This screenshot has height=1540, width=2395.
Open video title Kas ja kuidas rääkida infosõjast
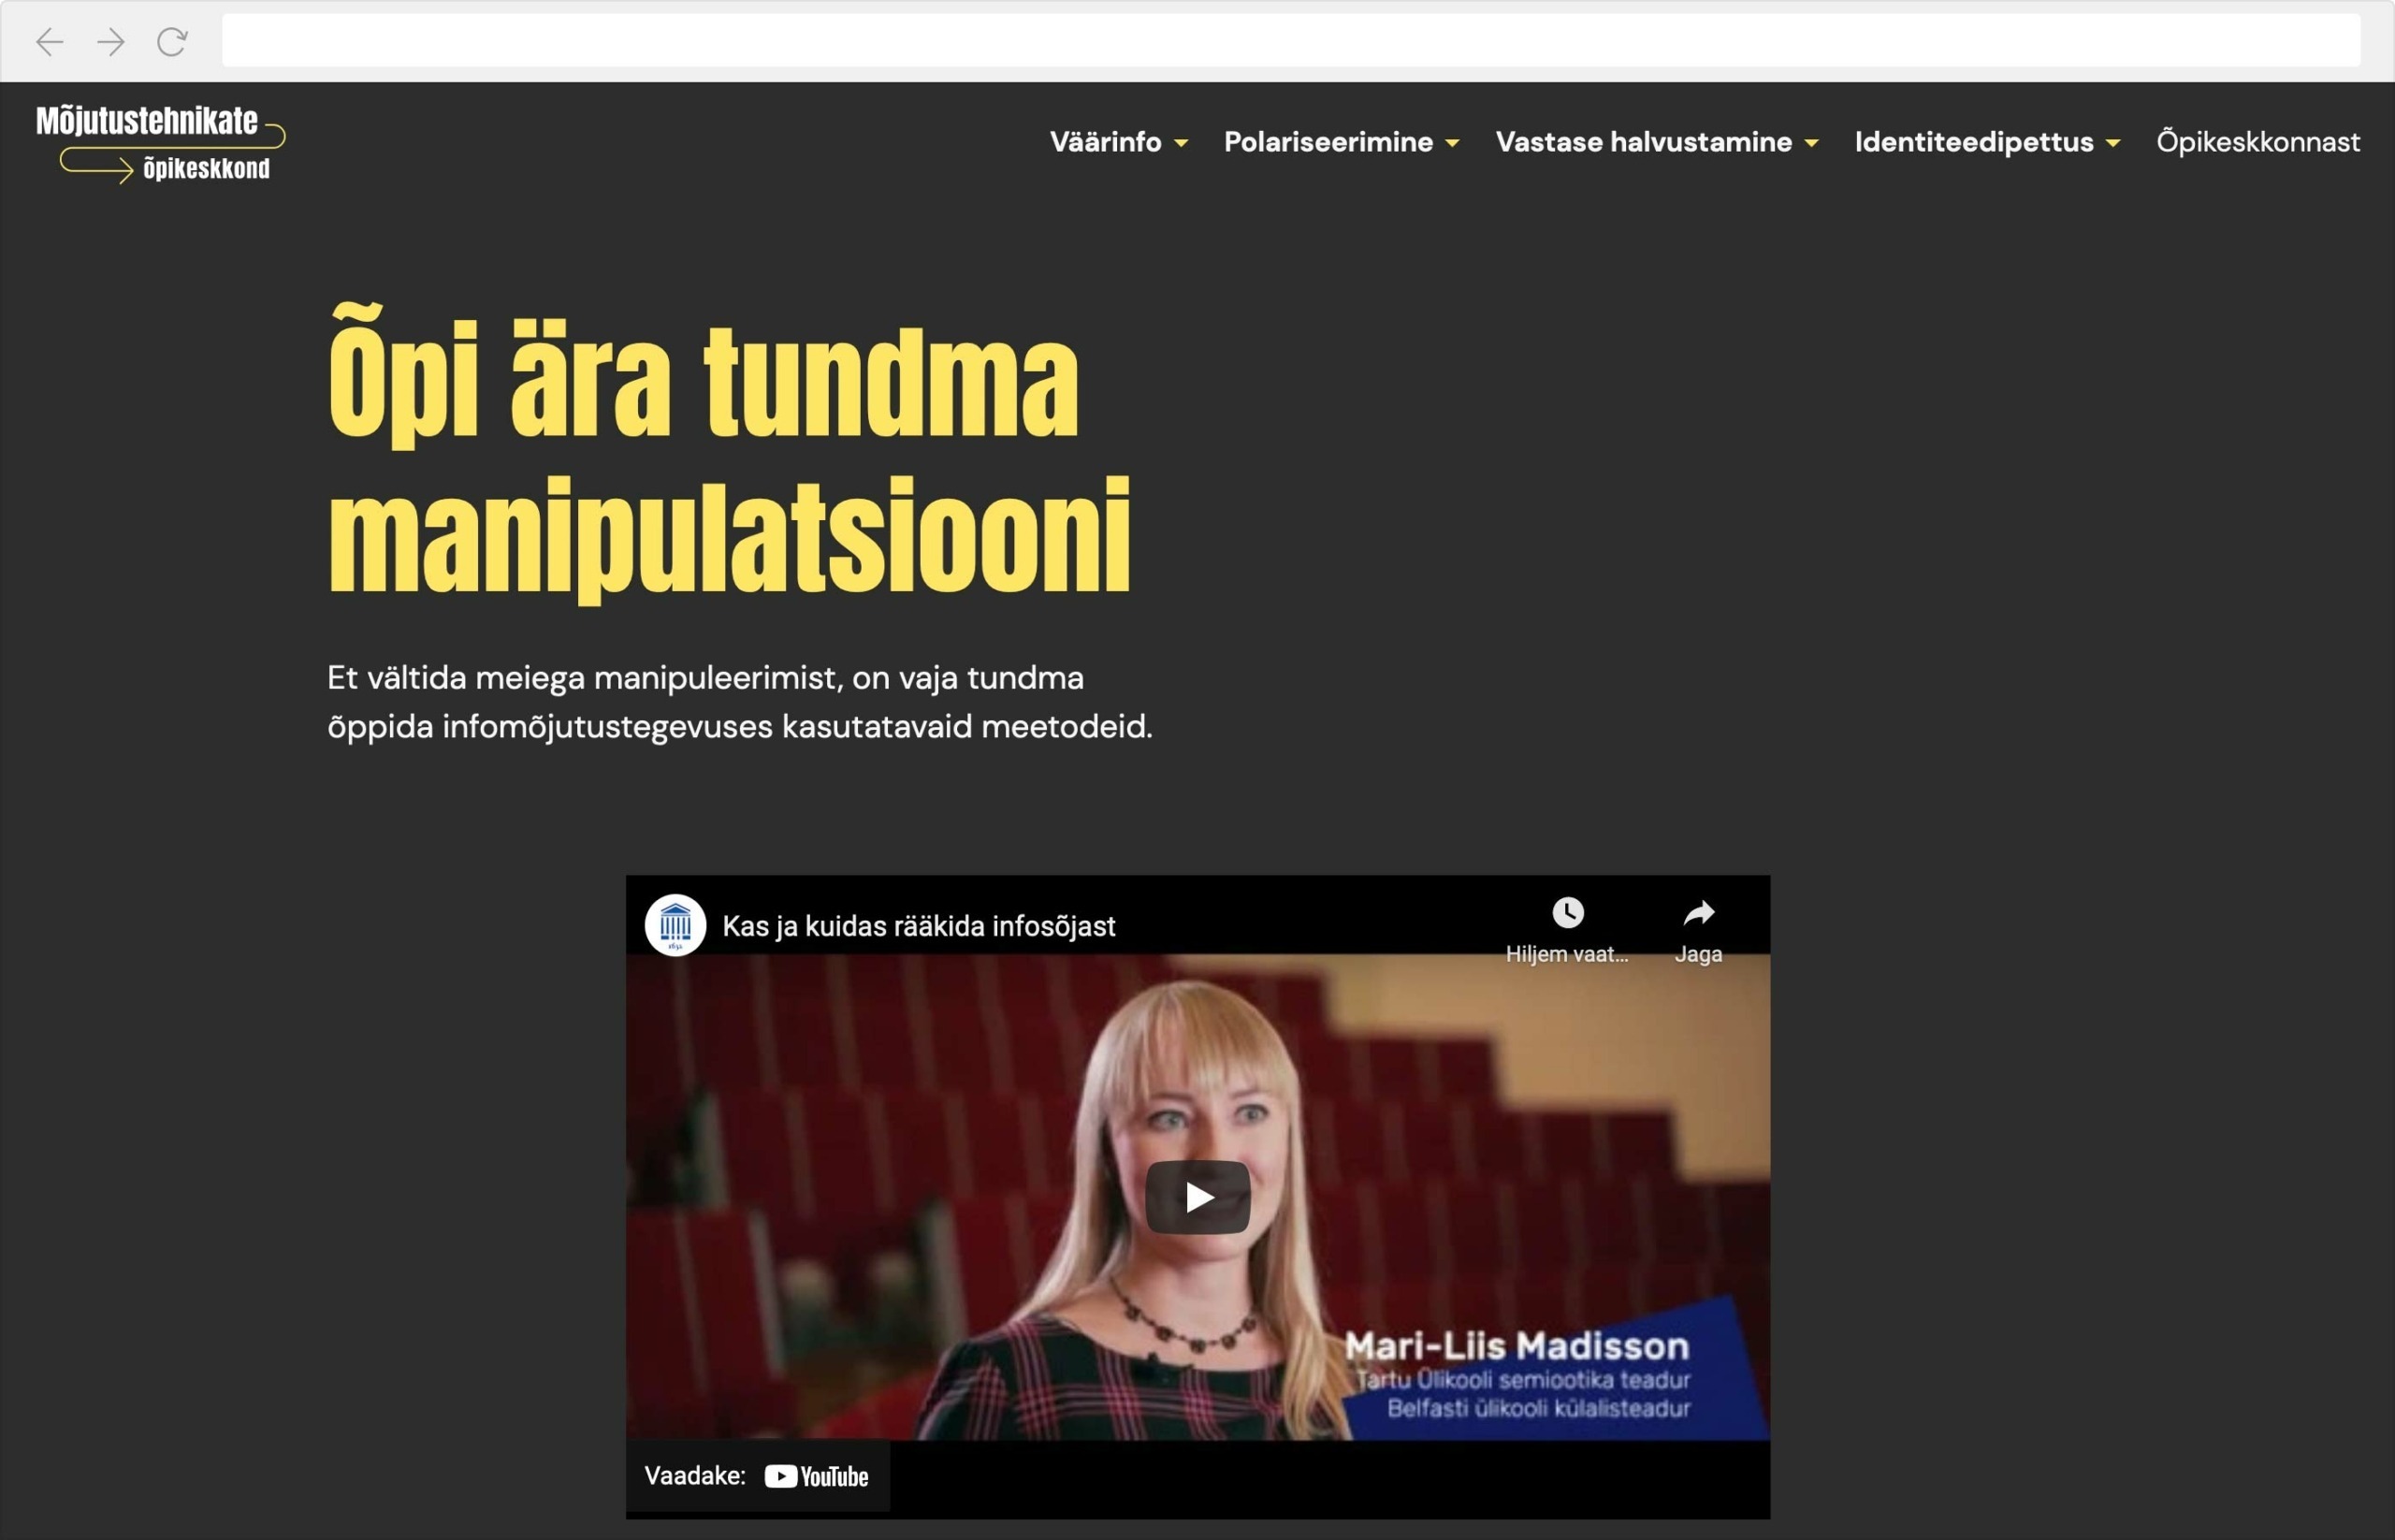(918, 926)
